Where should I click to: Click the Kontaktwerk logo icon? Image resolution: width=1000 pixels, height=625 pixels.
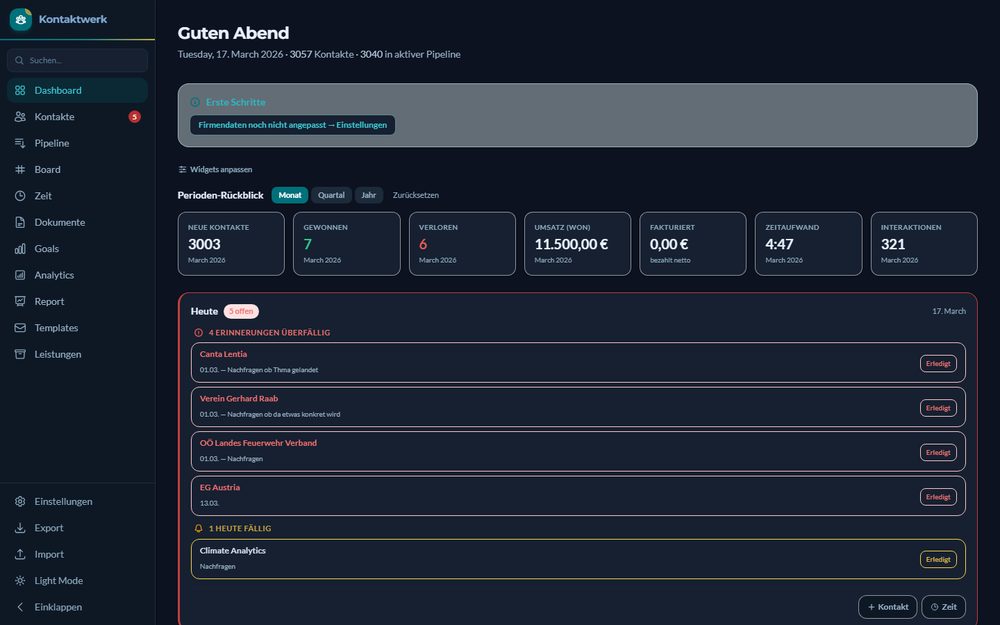[x=19, y=19]
